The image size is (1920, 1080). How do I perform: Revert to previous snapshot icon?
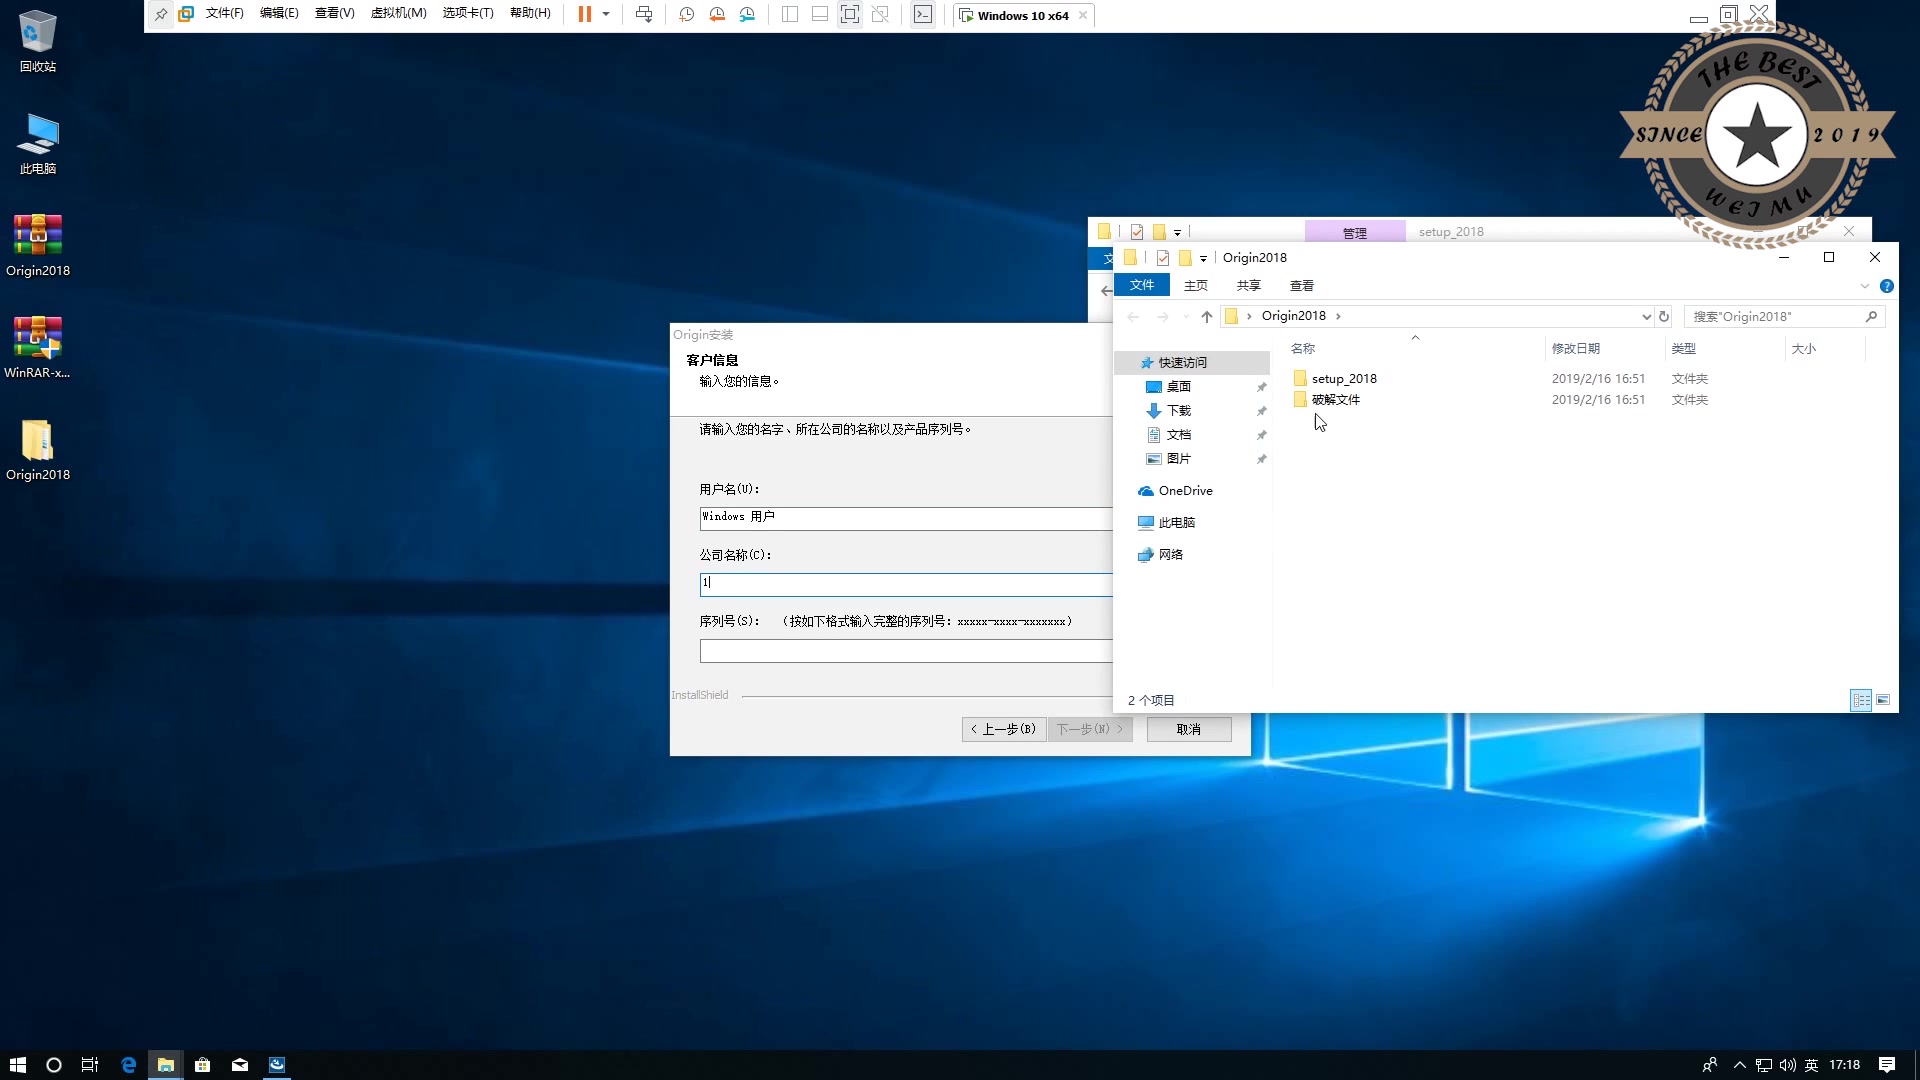717,14
